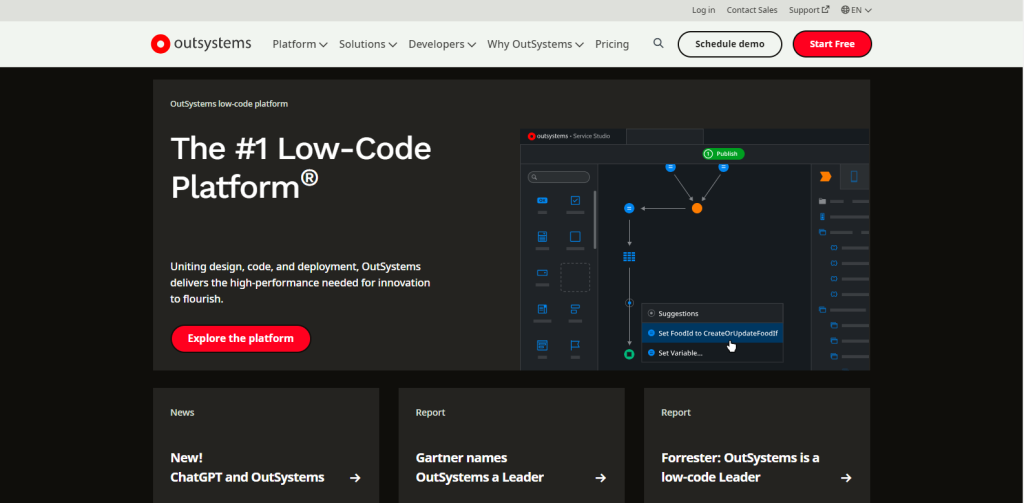The width and height of the screenshot is (1024, 503).
Task: Click the Log in link
Action: [x=703, y=10]
